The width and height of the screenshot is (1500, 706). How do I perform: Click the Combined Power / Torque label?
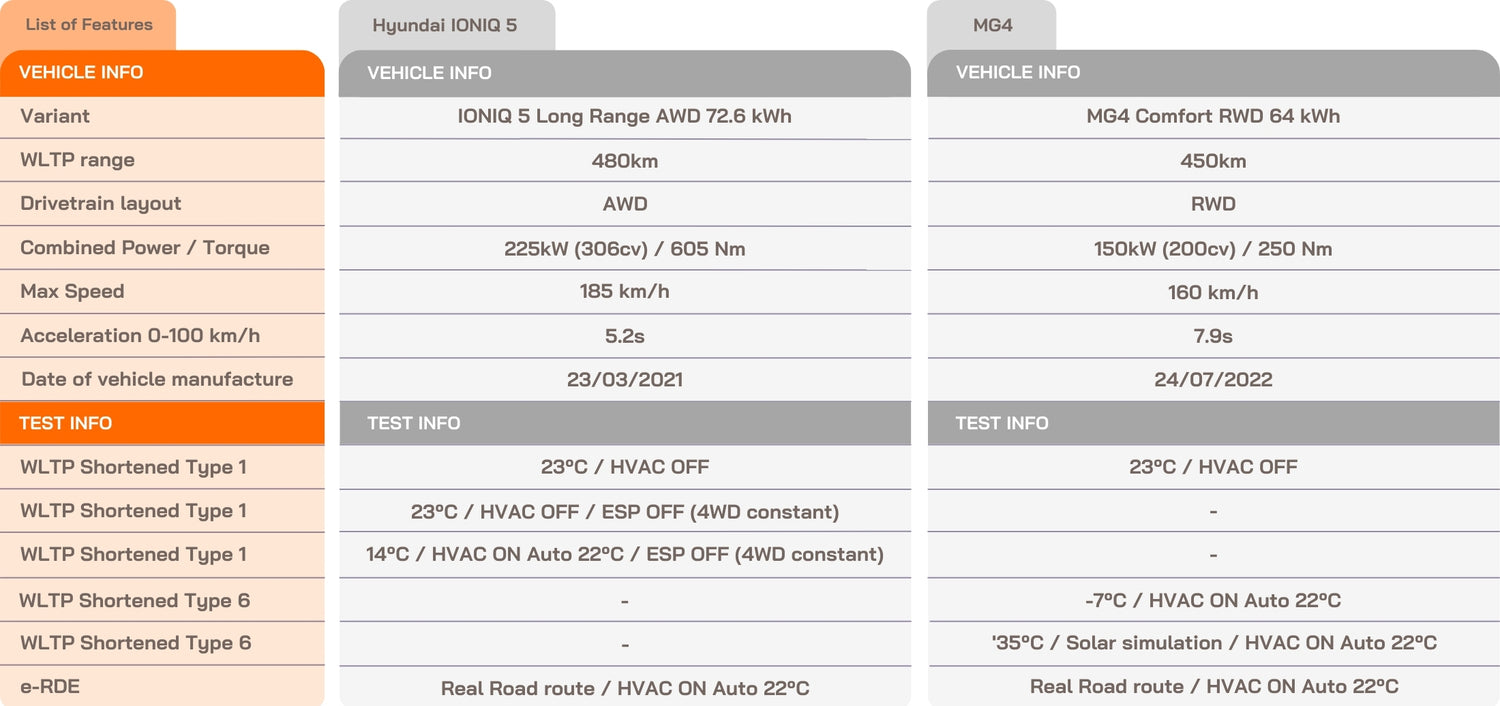(145, 248)
